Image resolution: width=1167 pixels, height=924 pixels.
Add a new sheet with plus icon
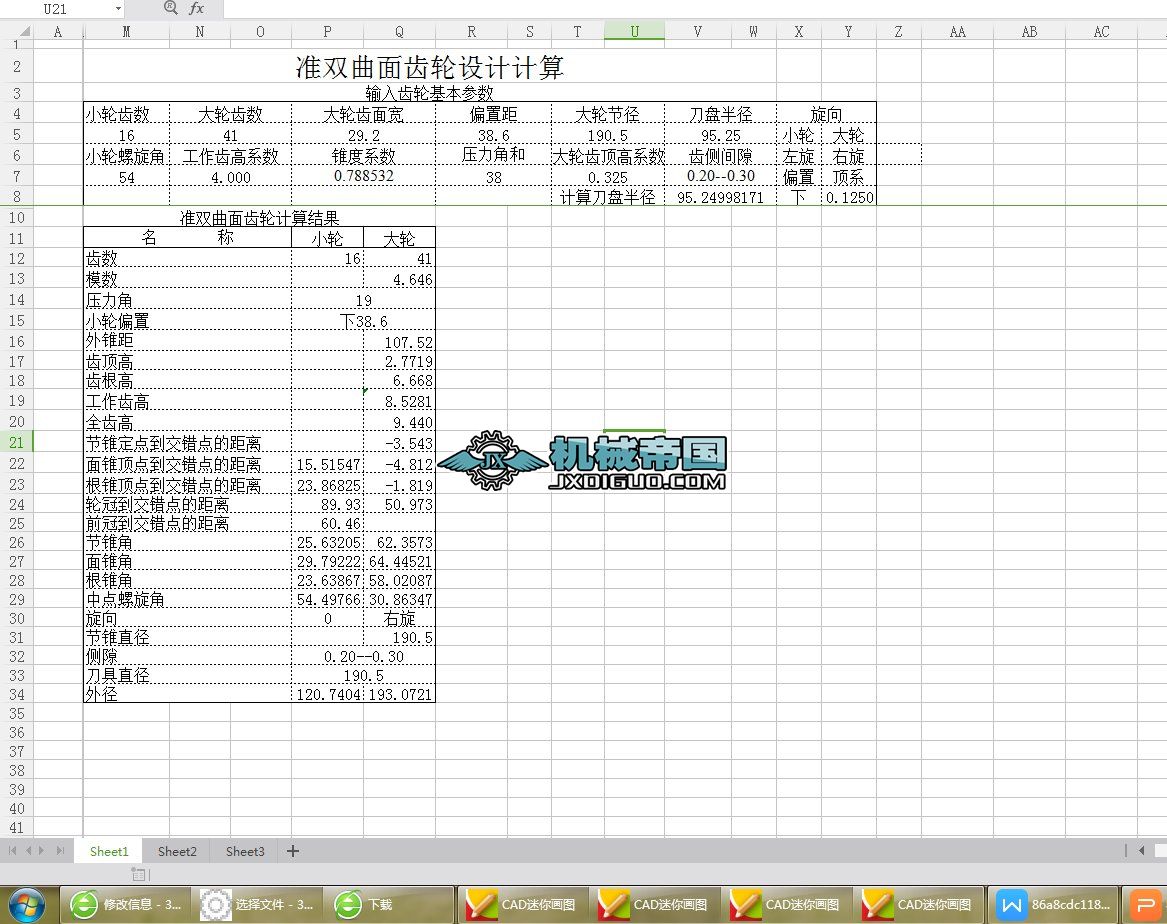[x=292, y=851]
